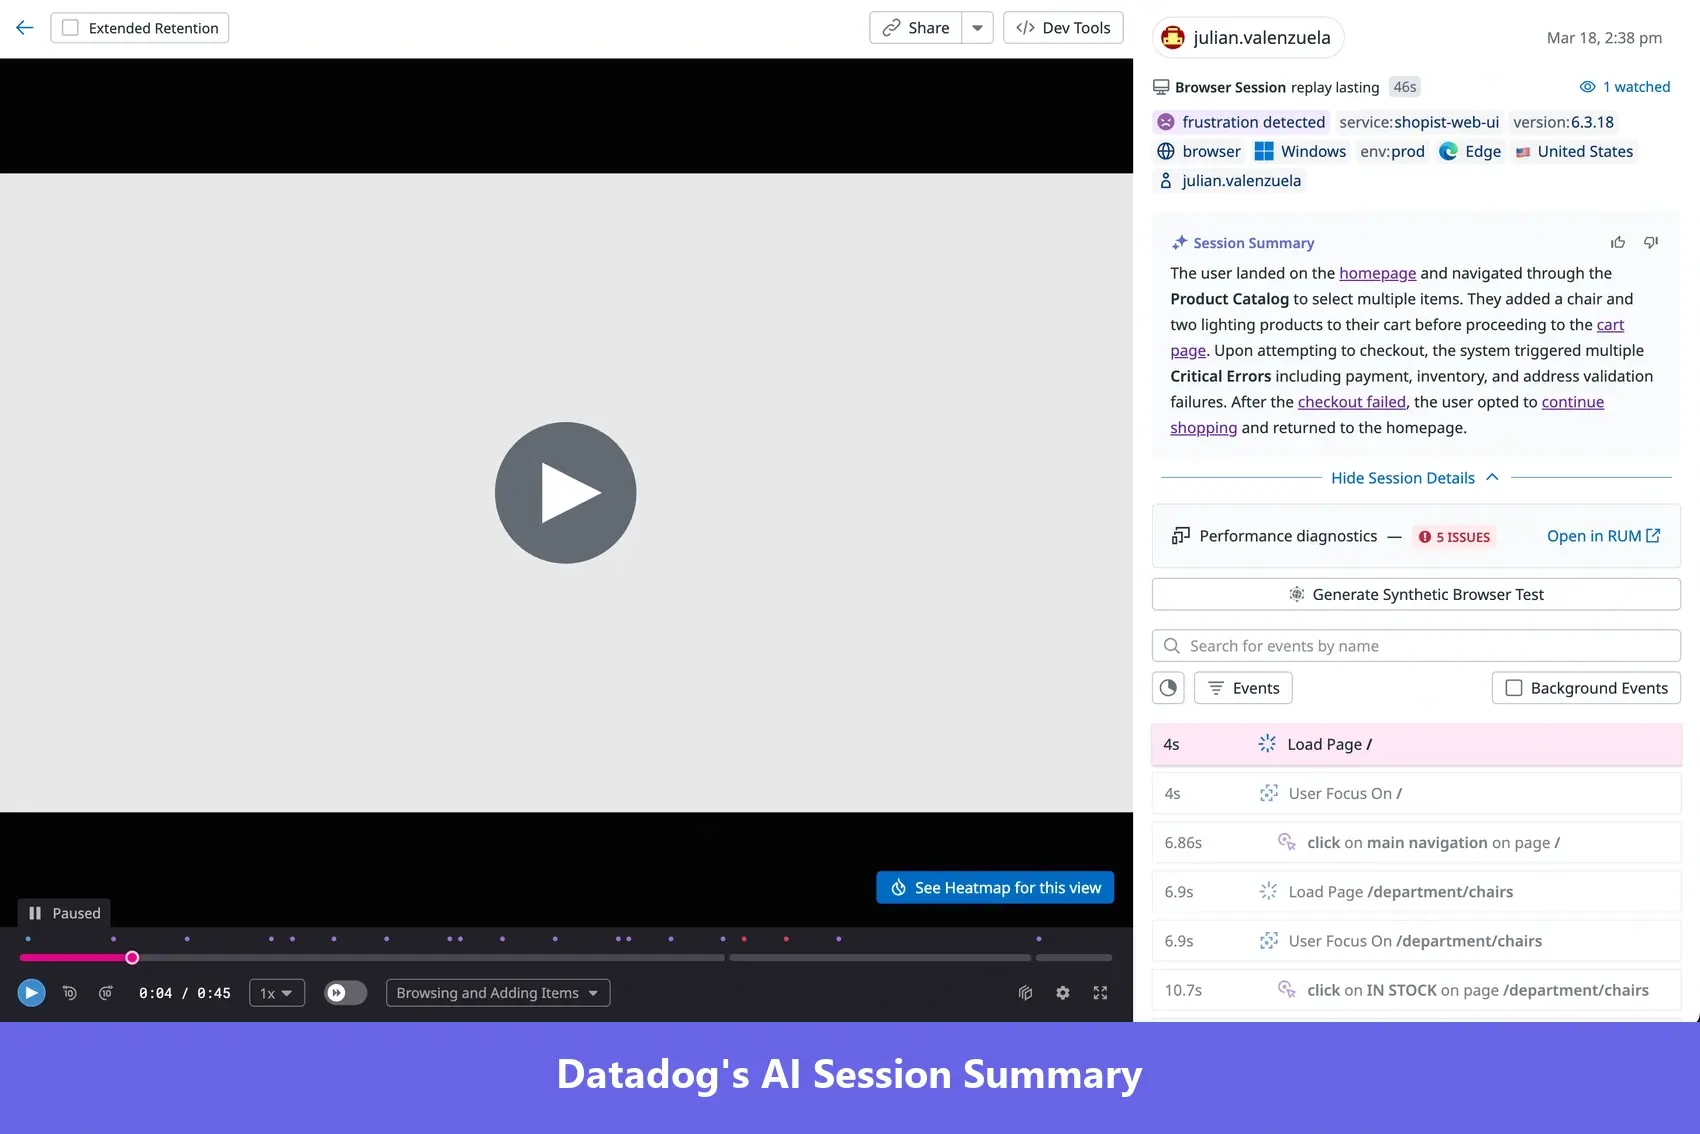
Task: Click the version:6.3.18 tag
Action: point(1563,122)
